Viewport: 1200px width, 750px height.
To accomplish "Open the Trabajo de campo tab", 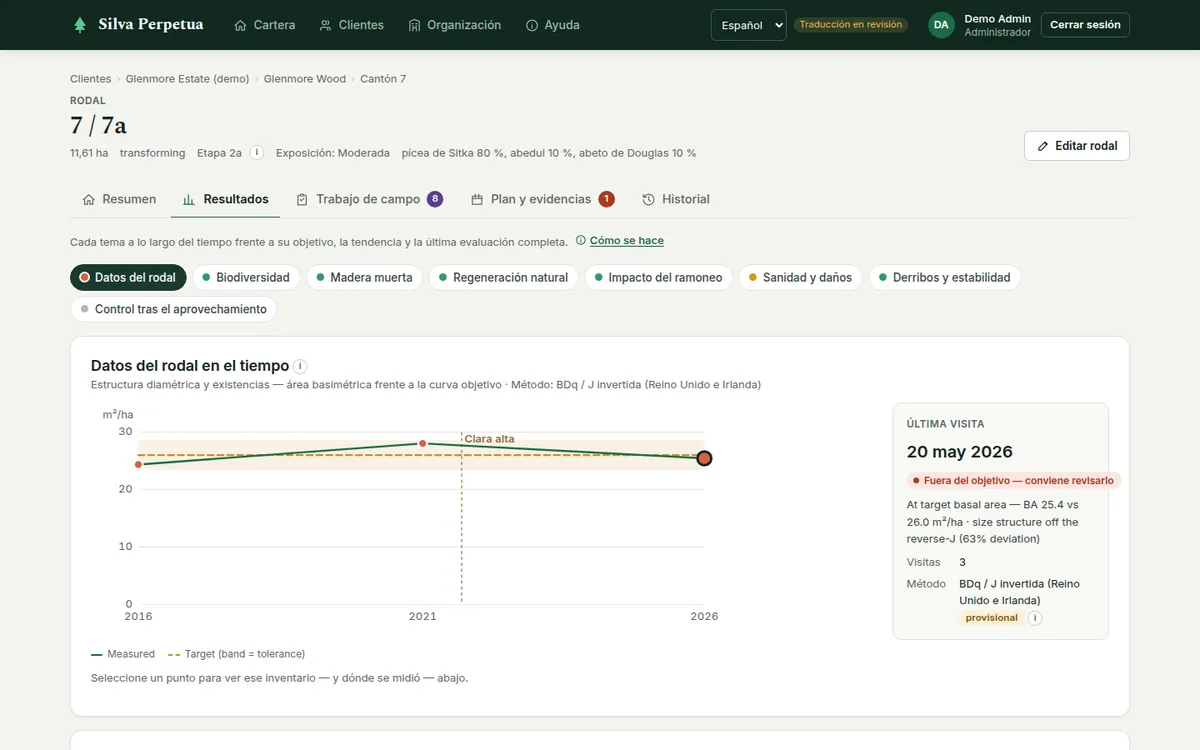I will [x=369, y=199].
